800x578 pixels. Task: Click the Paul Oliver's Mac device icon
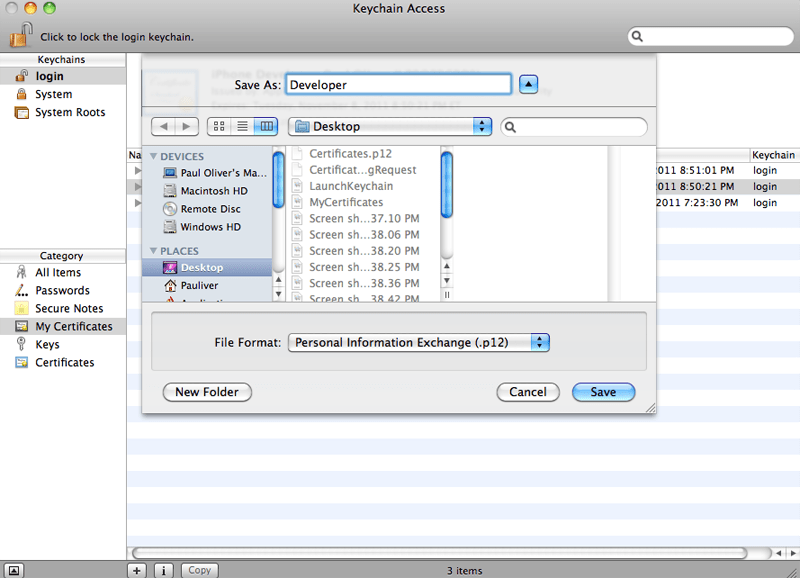tap(170, 173)
